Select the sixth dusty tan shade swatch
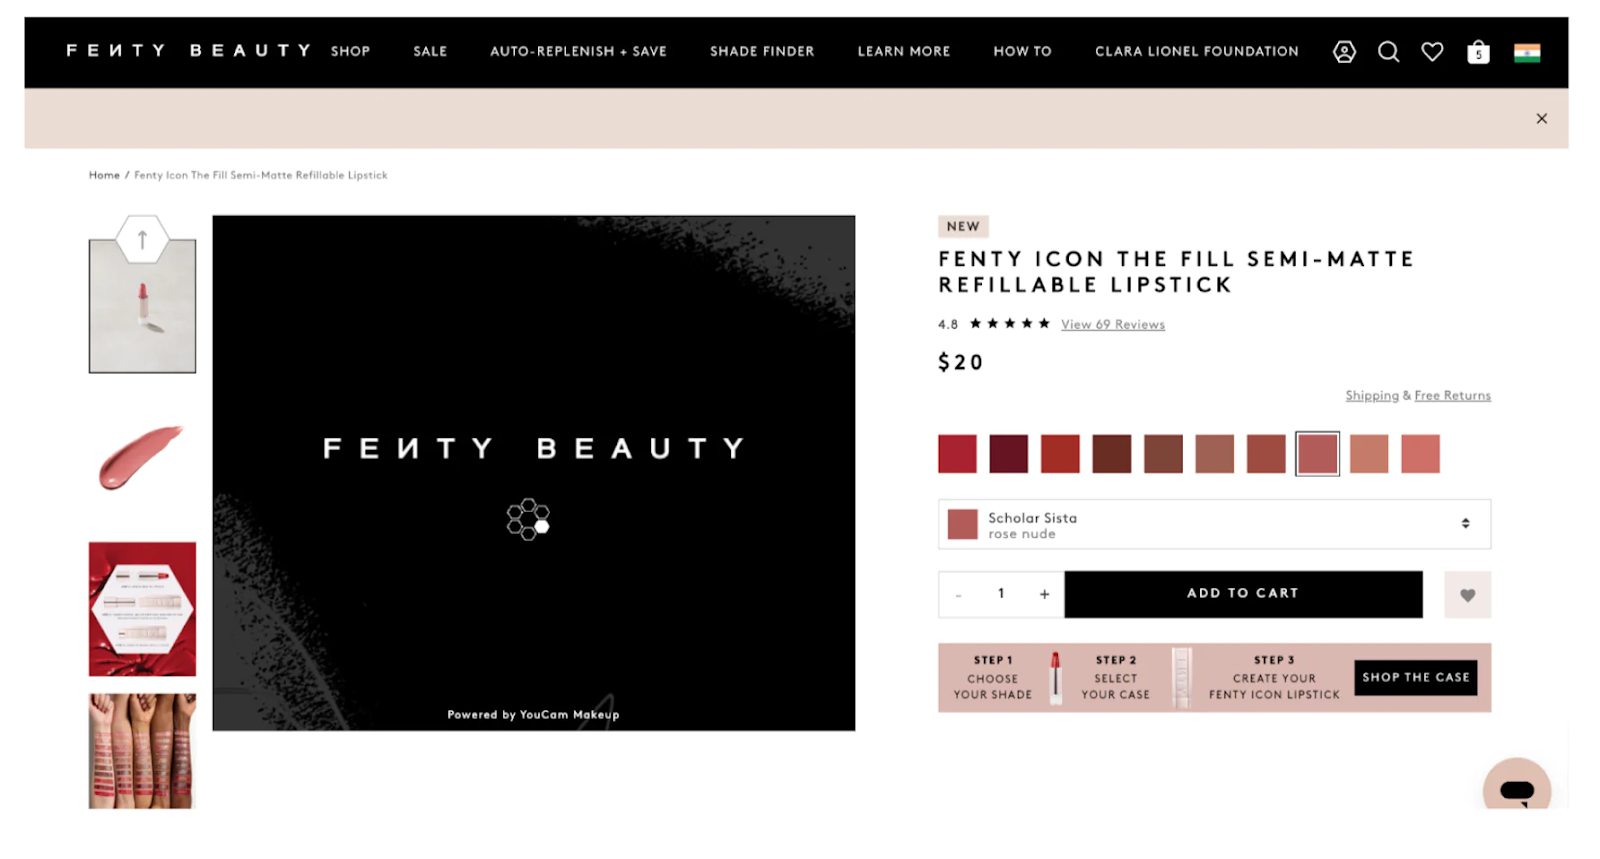The width and height of the screenshot is (1600, 859). click(1215, 454)
